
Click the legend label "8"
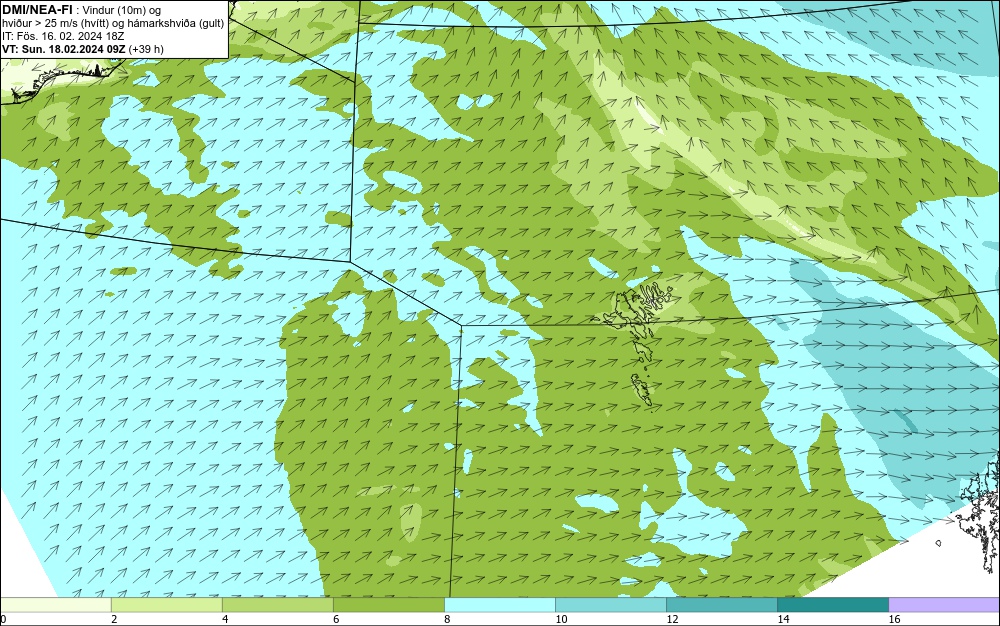click(447, 619)
